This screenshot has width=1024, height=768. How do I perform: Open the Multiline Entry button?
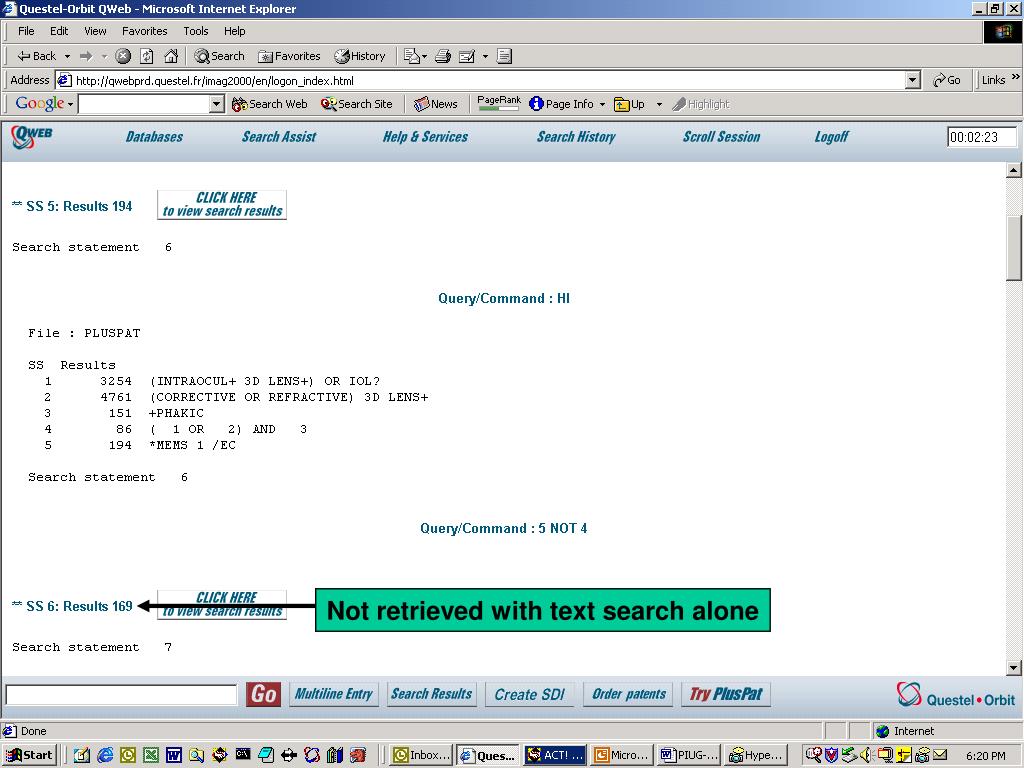pos(333,694)
